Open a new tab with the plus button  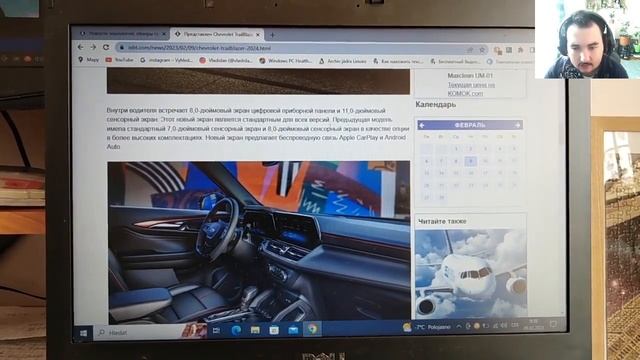tap(272, 35)
